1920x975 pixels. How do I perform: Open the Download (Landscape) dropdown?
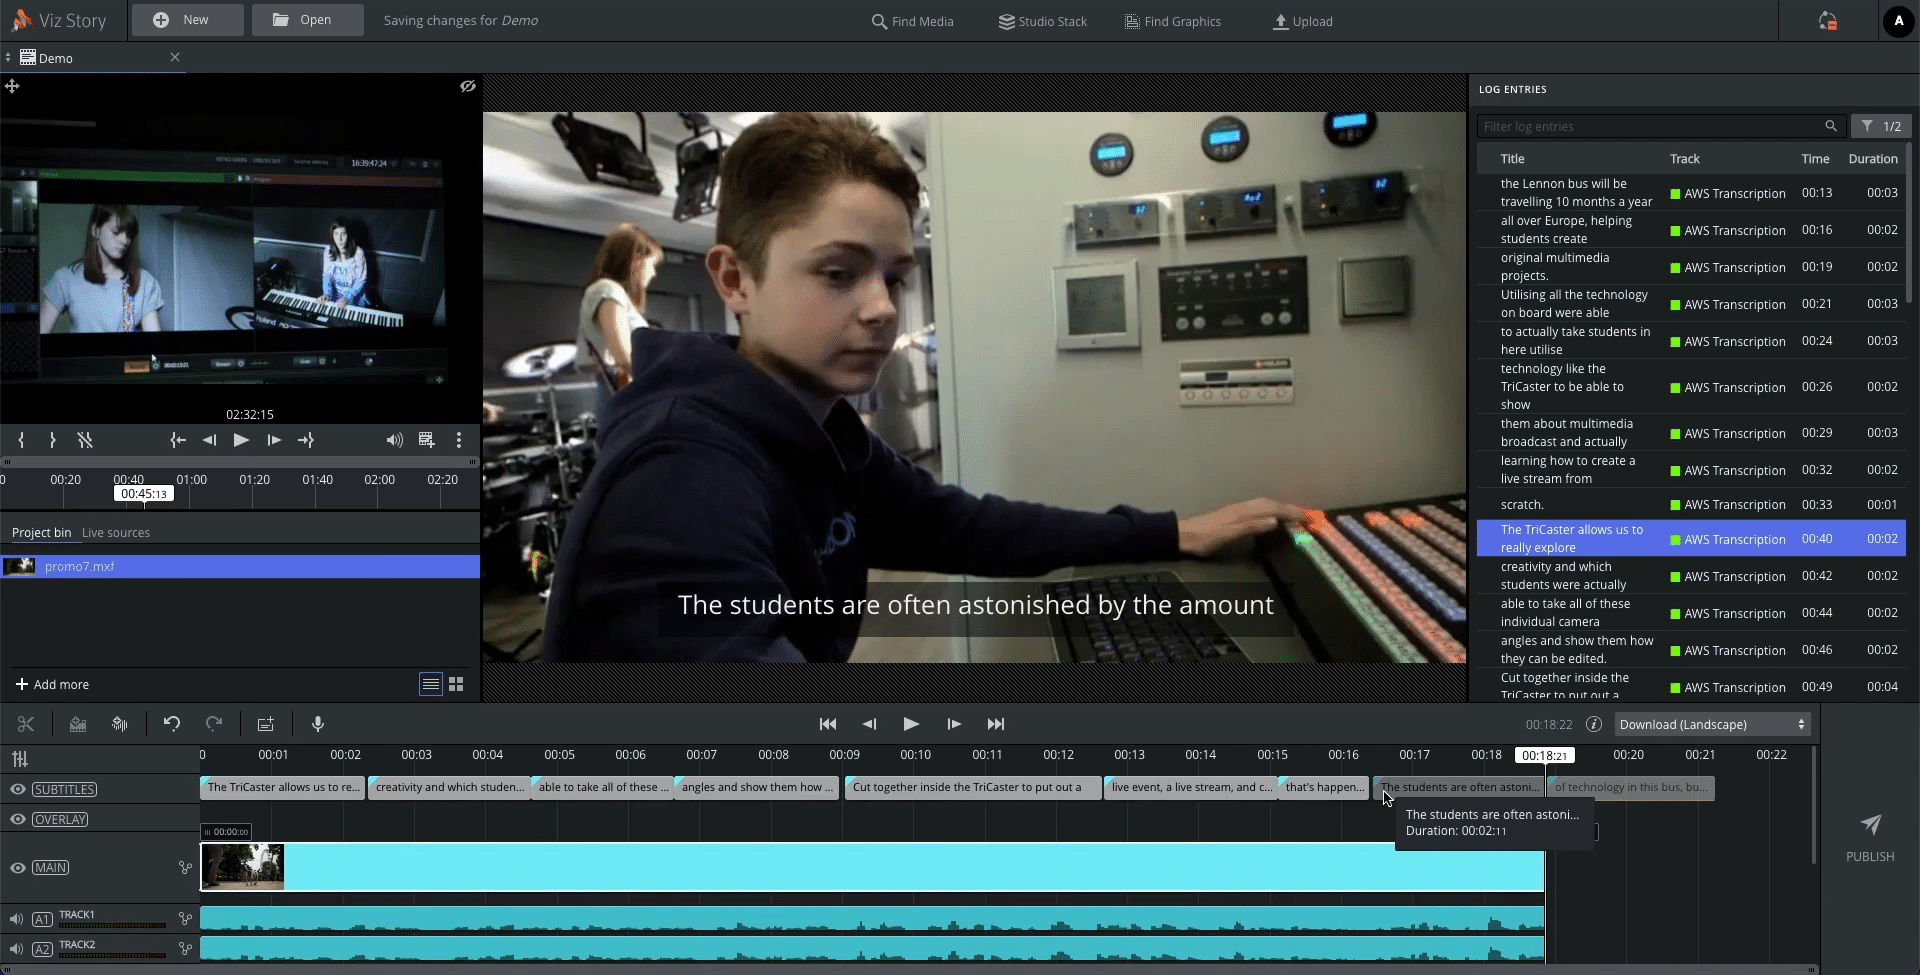[x=1712, y=724]
